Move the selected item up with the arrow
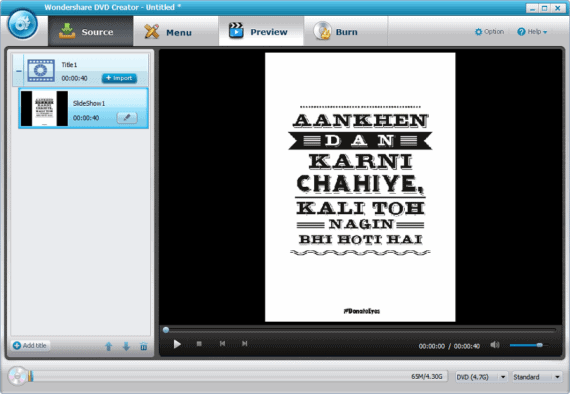The image size is (570, 394). click(x=109, y=346)
